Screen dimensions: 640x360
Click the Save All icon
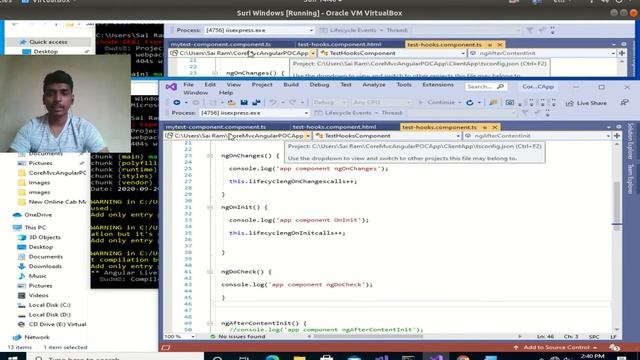click(x=256, y=102)
